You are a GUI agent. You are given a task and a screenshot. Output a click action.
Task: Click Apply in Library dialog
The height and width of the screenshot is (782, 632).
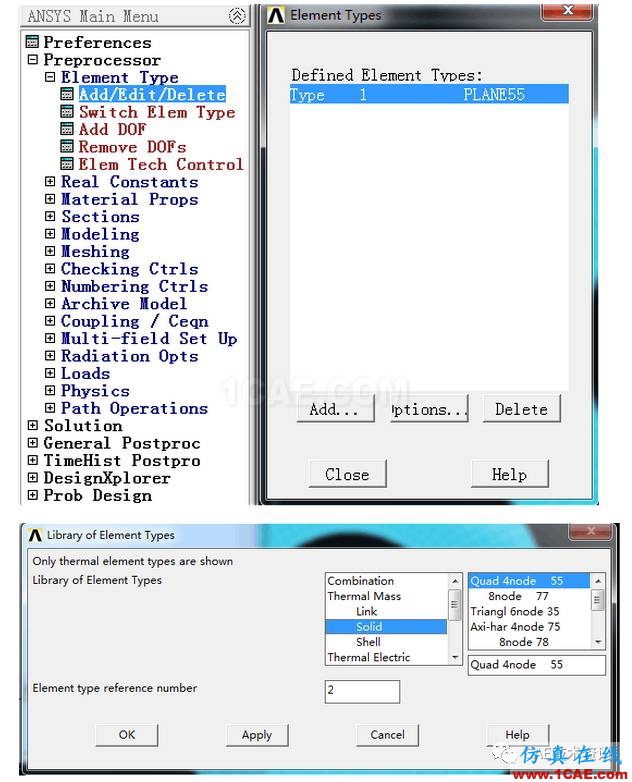pyautogui.click(x=257, y=735)
